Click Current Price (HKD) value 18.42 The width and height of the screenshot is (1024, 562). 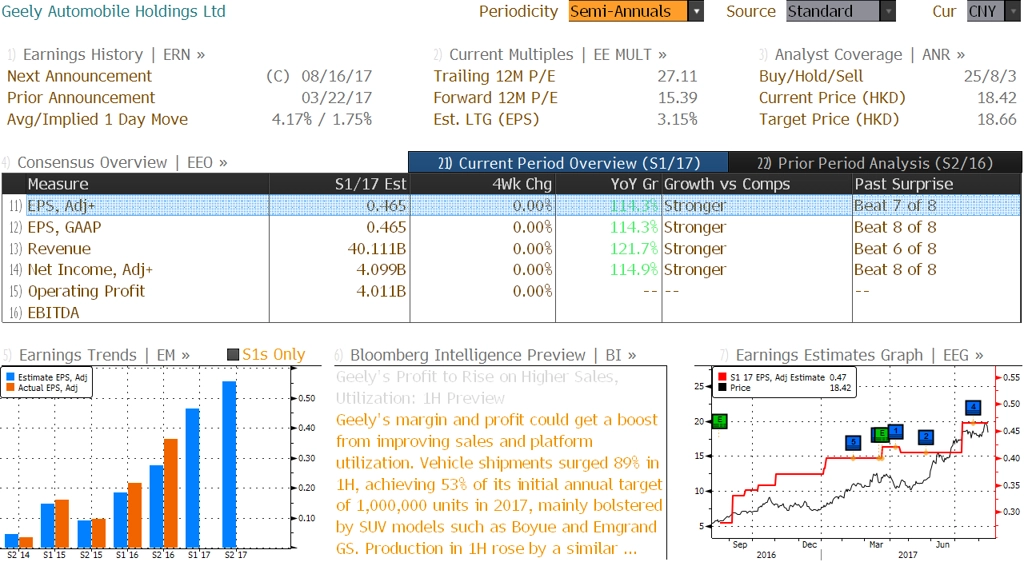pos(997,98)
